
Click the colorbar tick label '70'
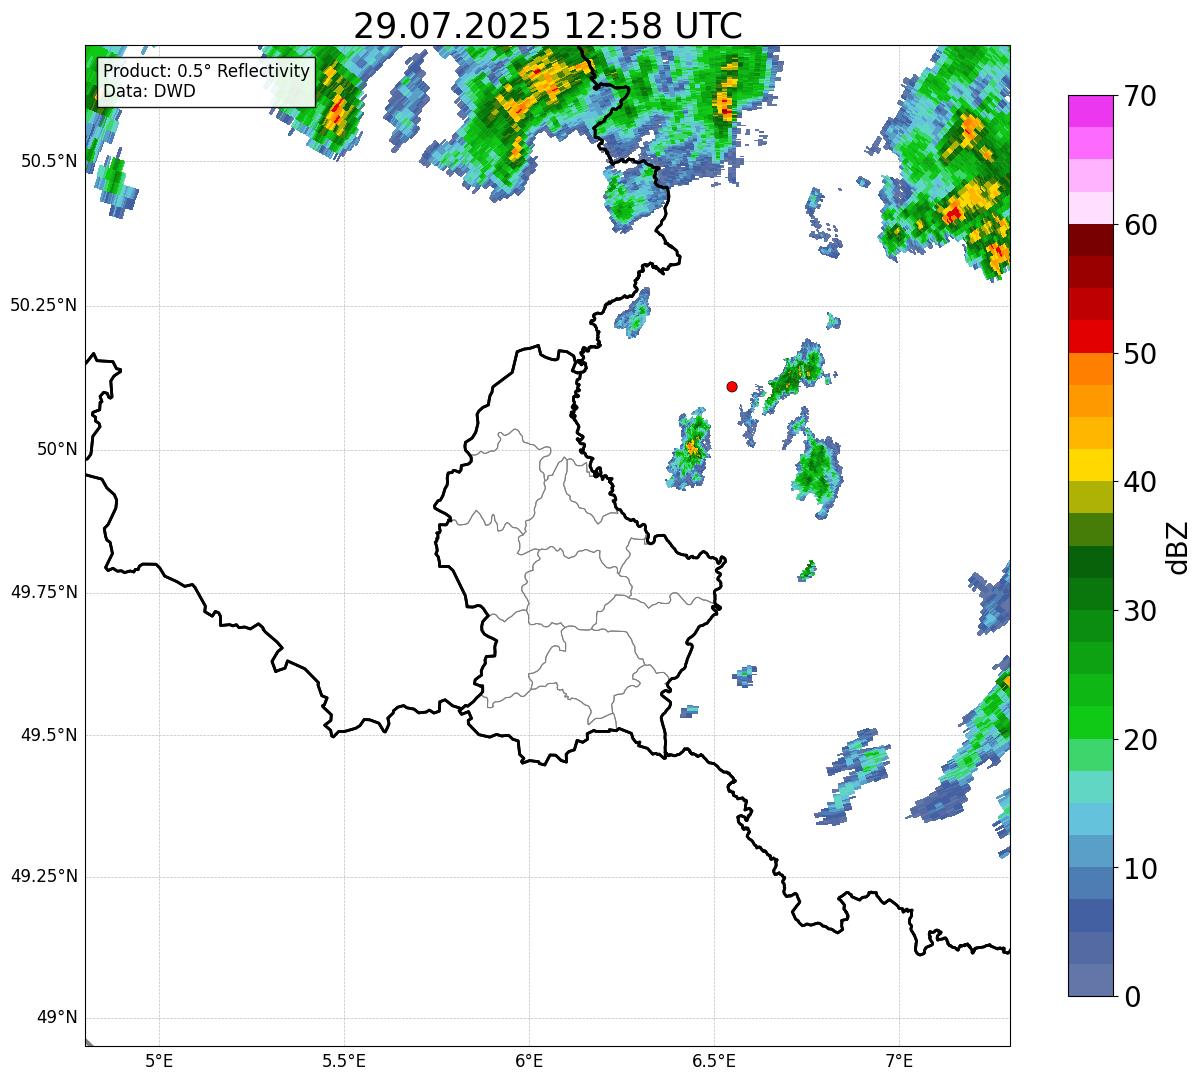pos(1140,96)
